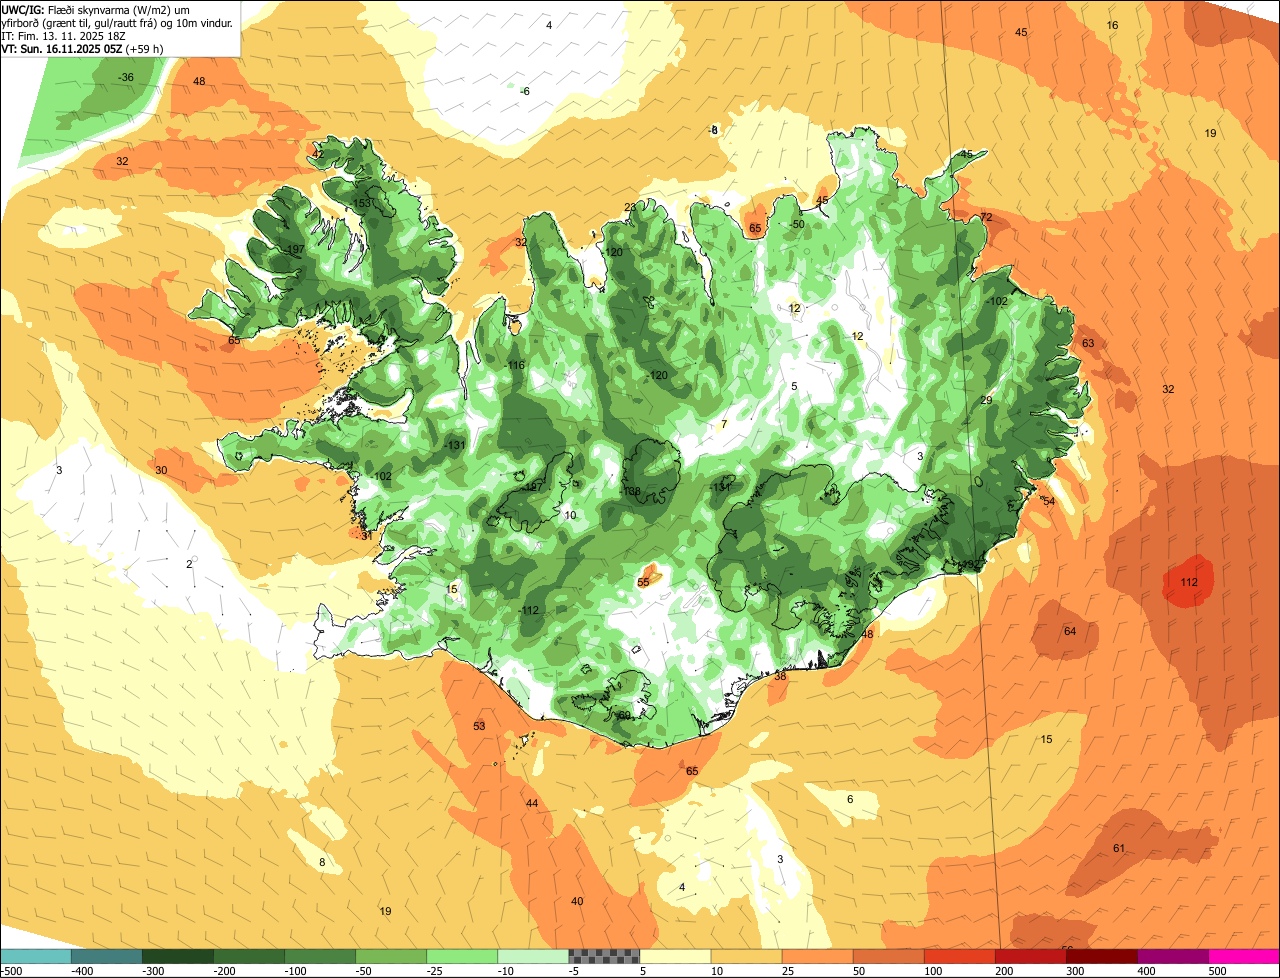The height and width of the screenshot is (978, 1280).
Task: Click the checkered -5 to 5 legend swatch
Action: coord(604,955)
